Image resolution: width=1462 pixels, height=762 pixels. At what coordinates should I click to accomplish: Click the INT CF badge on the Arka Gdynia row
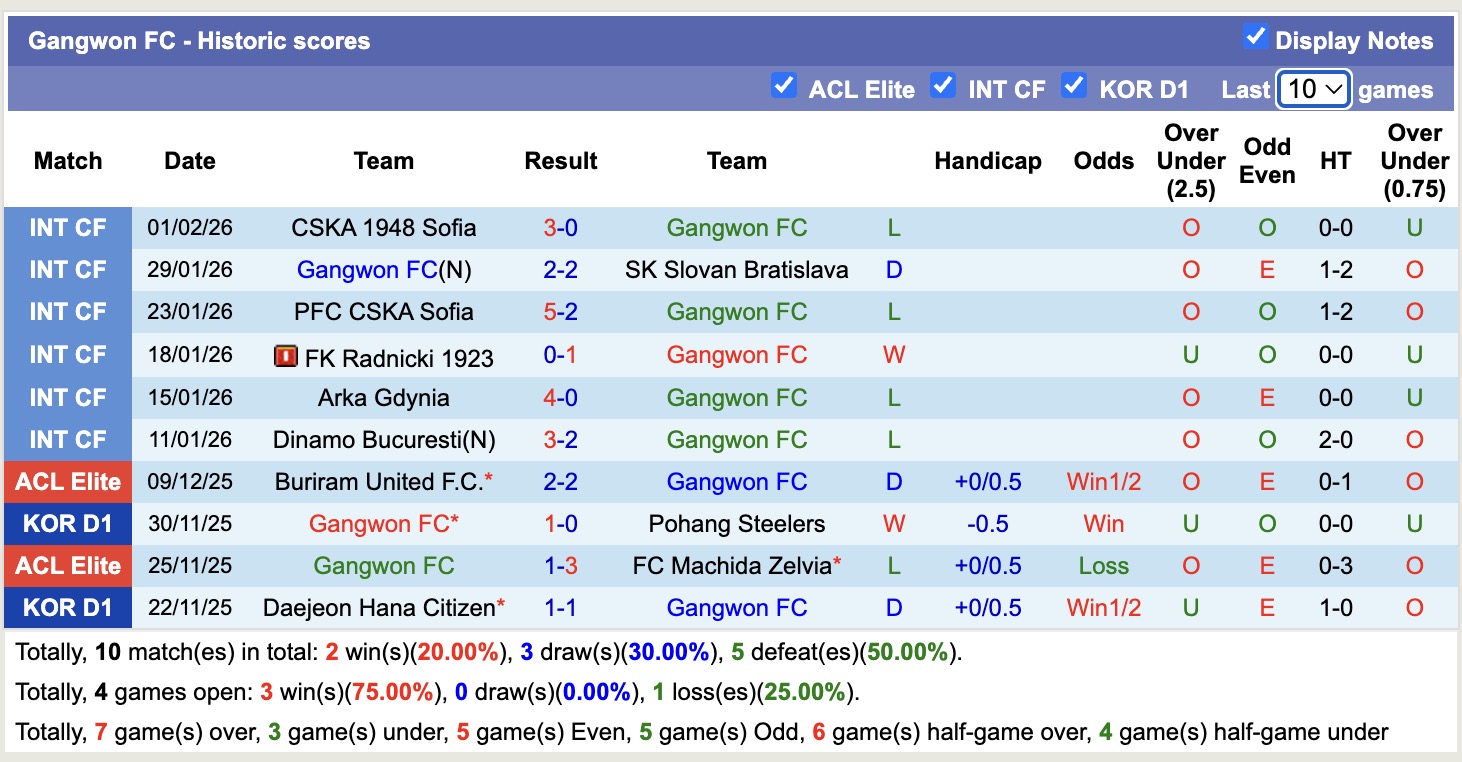point(67,397)
